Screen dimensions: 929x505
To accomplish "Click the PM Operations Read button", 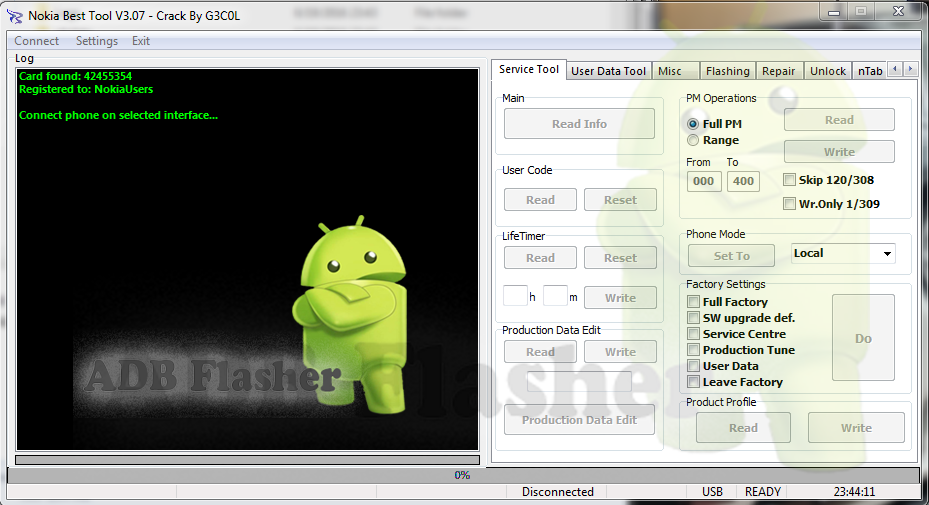I will [840, 120].
